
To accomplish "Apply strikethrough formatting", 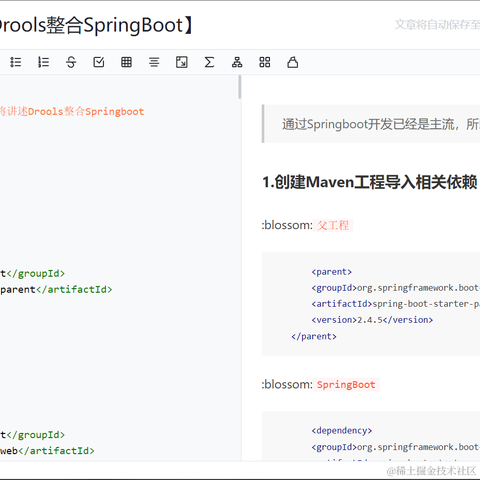I will [x=71, y=62].
